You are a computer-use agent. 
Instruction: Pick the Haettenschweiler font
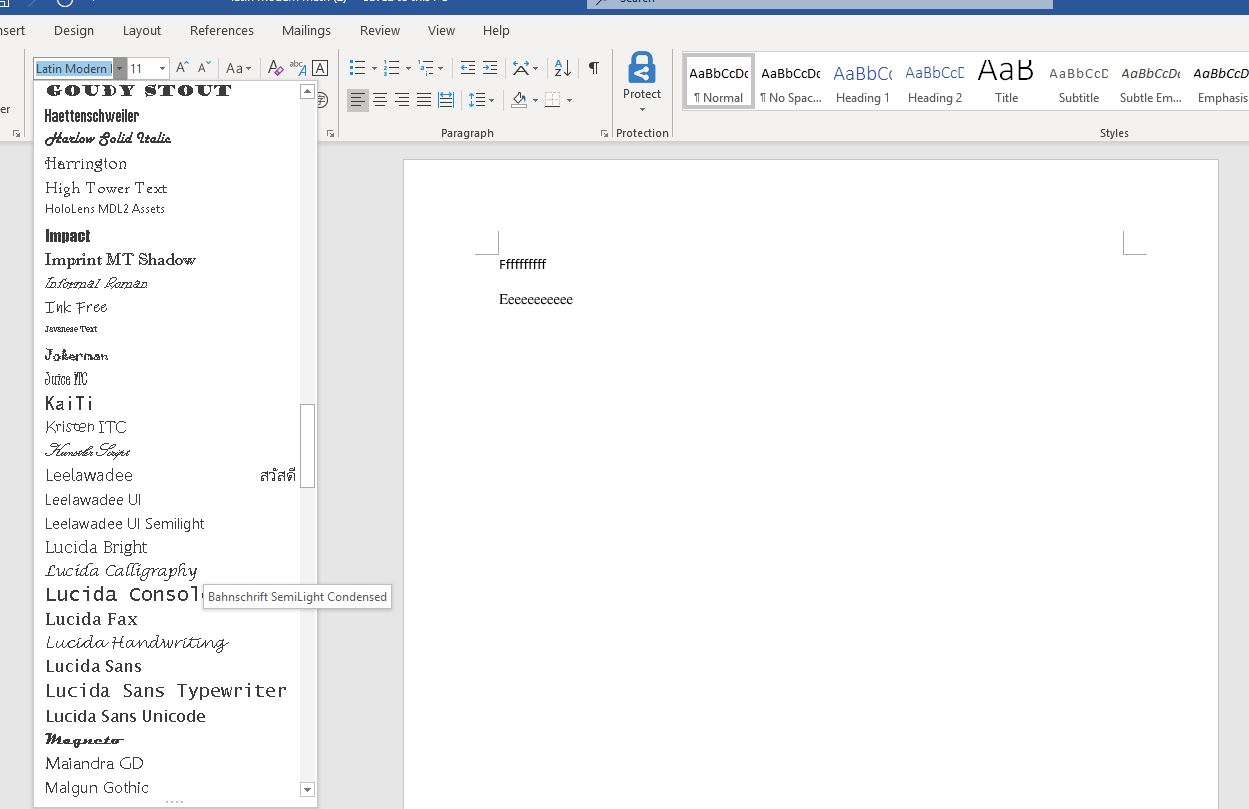92,116
